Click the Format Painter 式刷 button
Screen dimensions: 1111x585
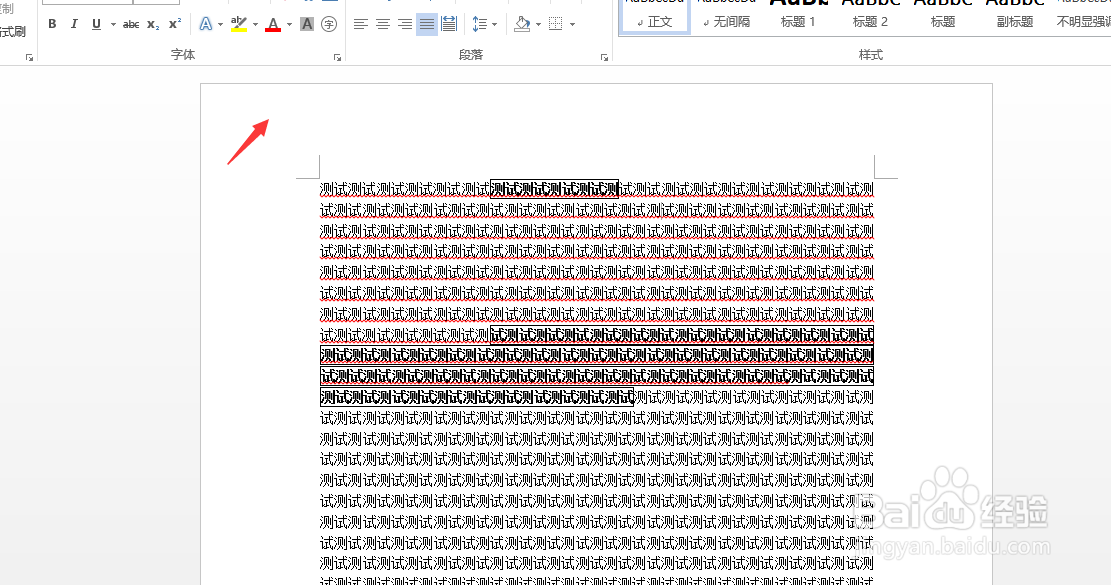click(x=12, y=31)
